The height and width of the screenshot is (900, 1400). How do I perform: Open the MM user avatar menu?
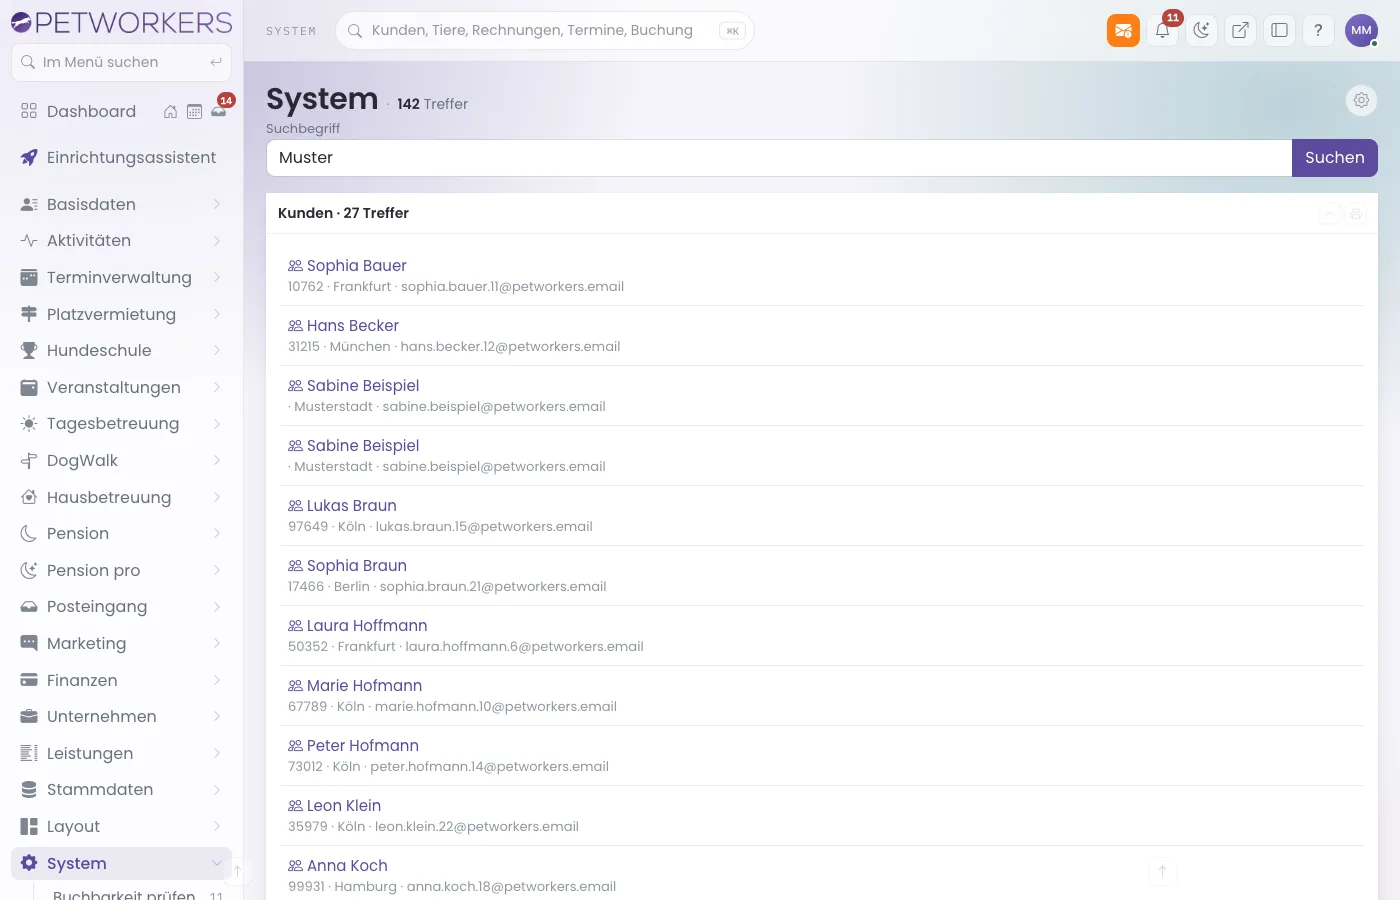1361,30
